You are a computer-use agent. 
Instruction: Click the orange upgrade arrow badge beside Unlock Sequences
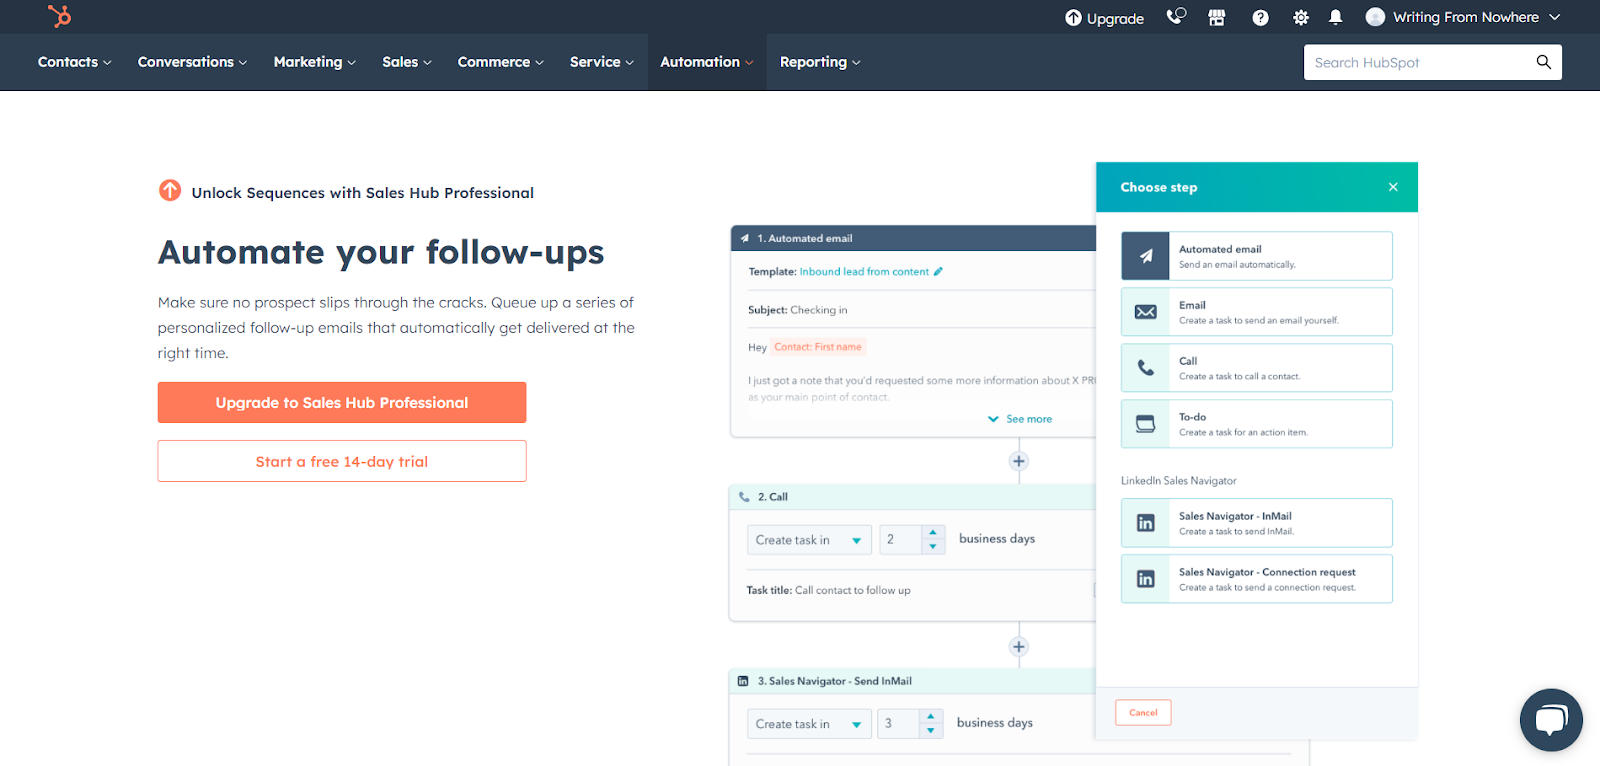click(170, 190)
